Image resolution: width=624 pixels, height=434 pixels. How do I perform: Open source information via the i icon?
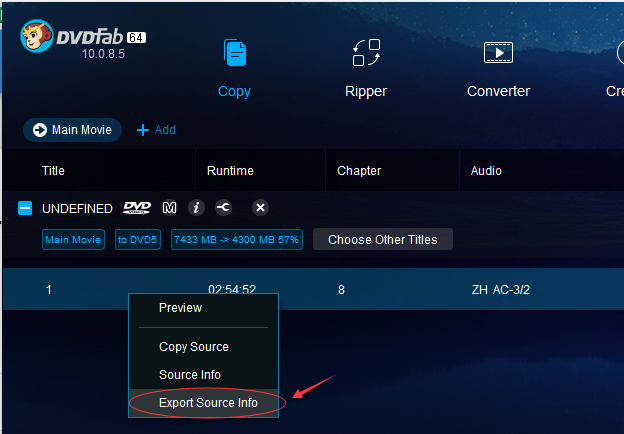(x=196, y=208)
